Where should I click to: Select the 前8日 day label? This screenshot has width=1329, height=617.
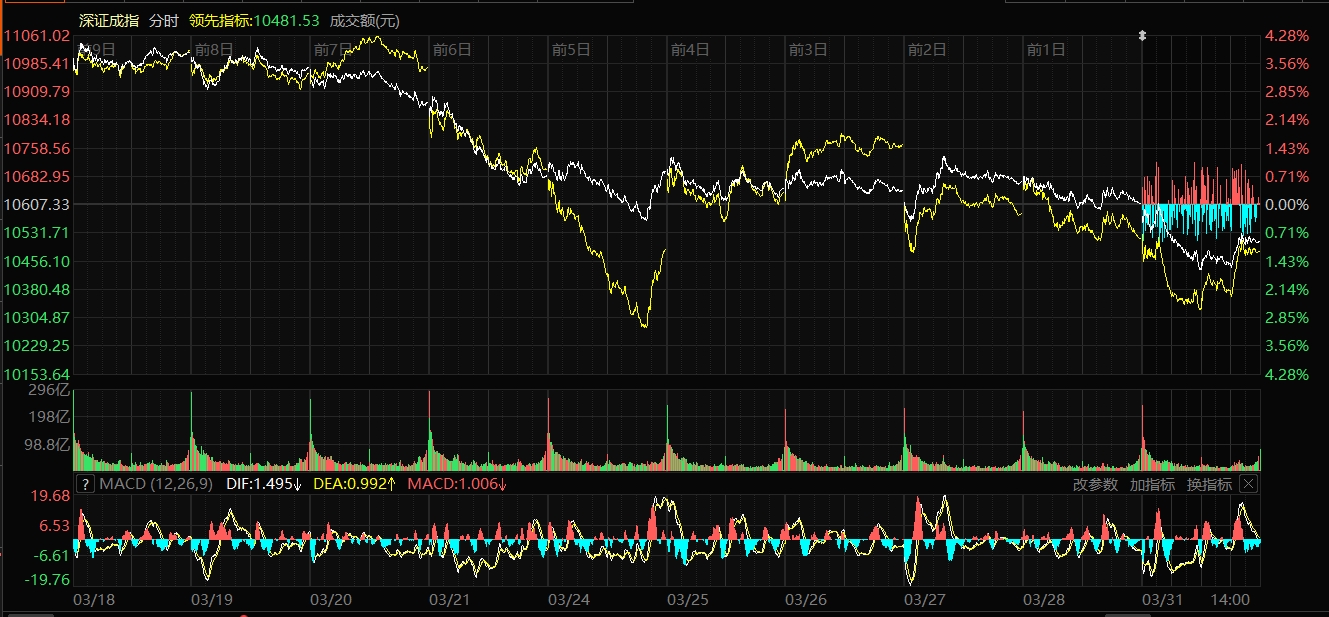click(x=214, y=48)
